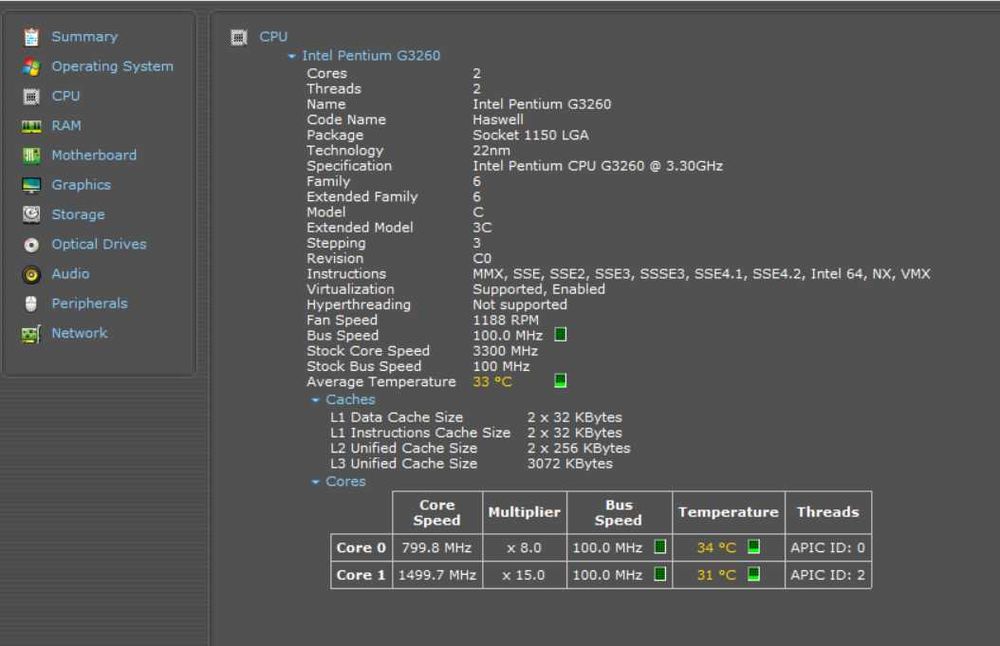The height and width of the screenshot is (646, 1000).
Task: Click the 3072 KBytes L3 cache value
Action: coord(570,464)
